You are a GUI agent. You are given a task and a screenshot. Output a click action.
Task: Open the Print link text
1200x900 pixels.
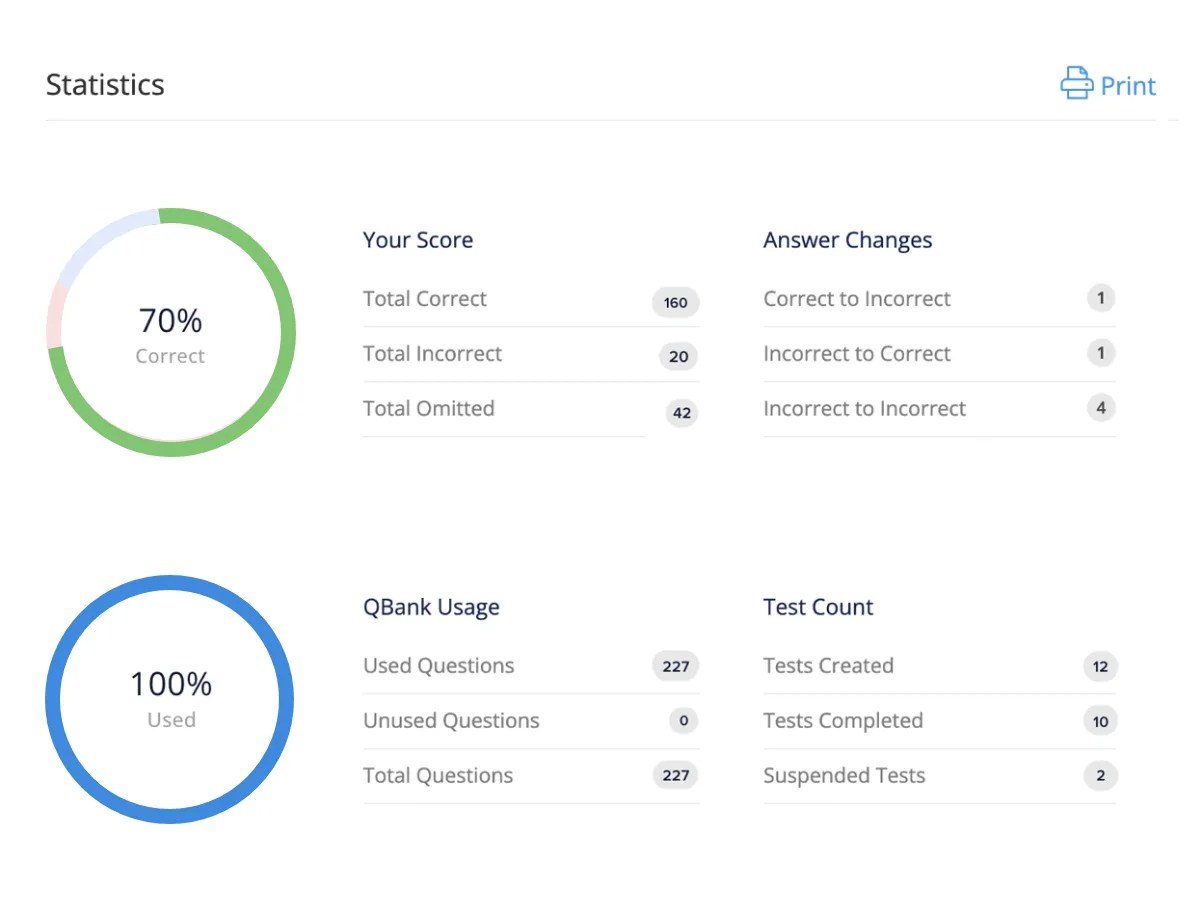pyautogui.click(x=1128, y=86)
